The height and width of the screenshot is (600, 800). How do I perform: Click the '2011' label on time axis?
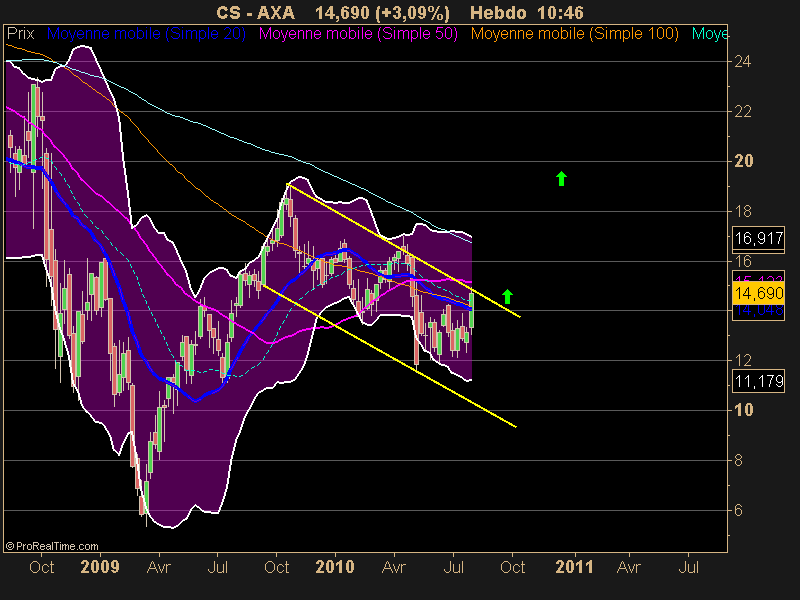(574, 567)
